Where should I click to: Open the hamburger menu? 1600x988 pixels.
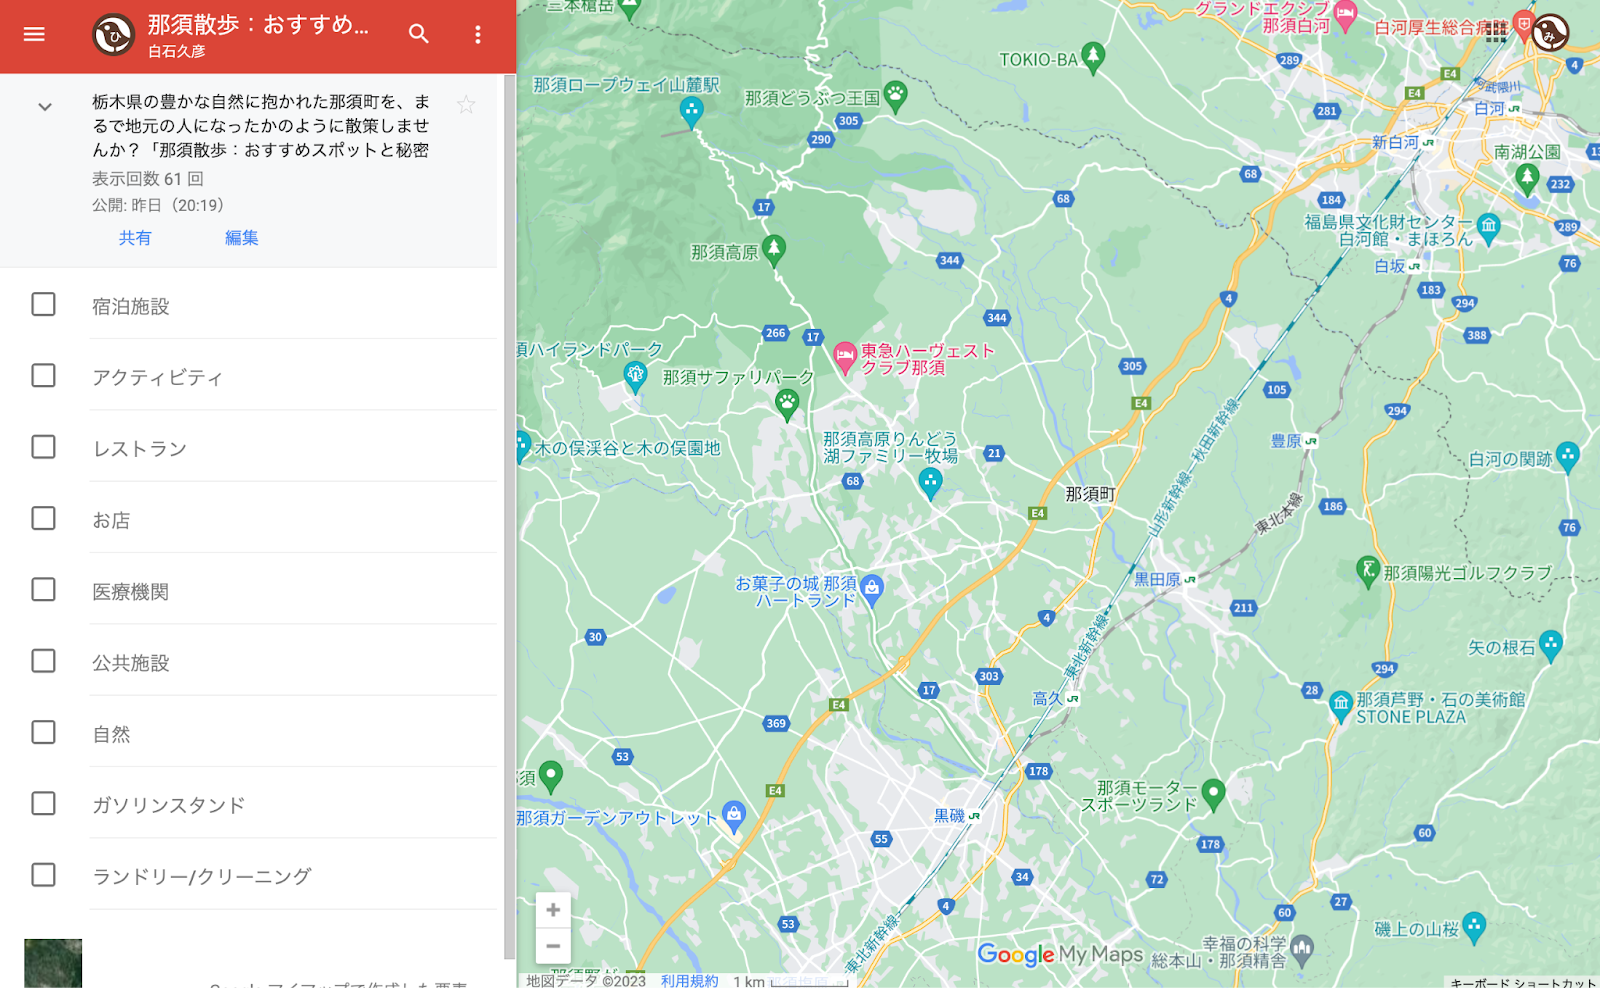coord(34,34)
